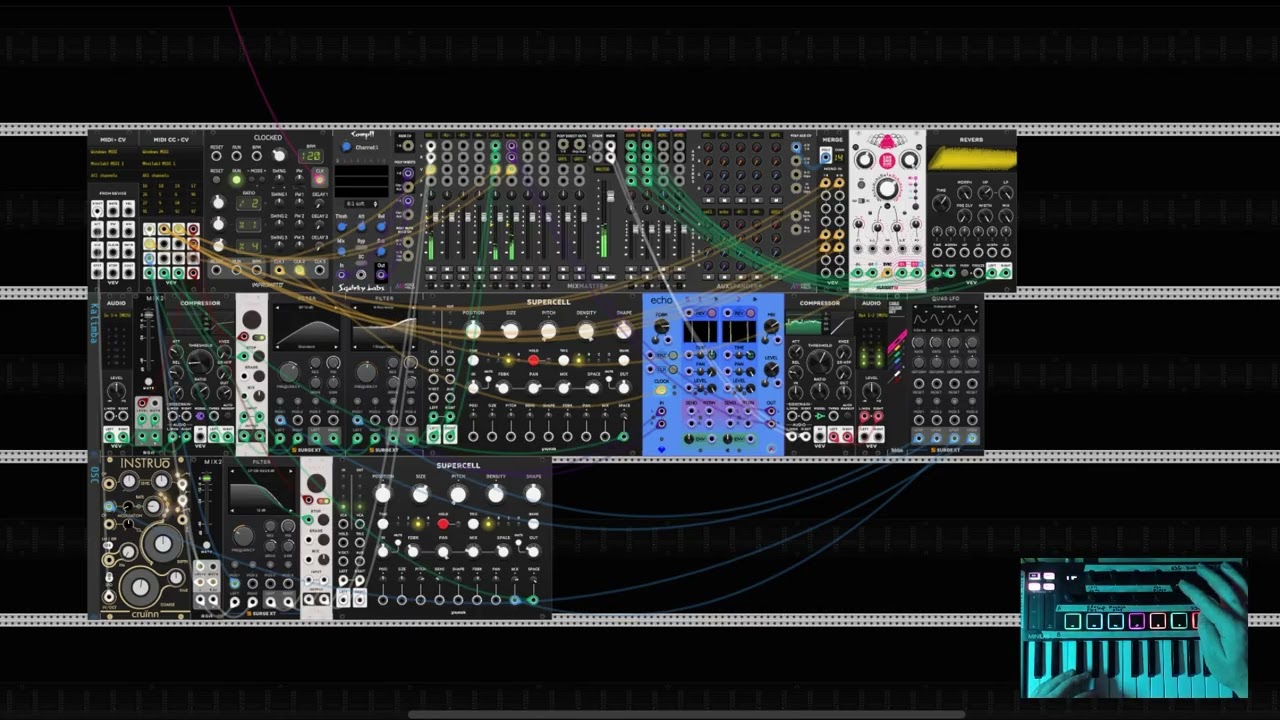Toggle the Byp bypass switch on Compll
The height and width of the screenshot is (720, 1280).
361,247
